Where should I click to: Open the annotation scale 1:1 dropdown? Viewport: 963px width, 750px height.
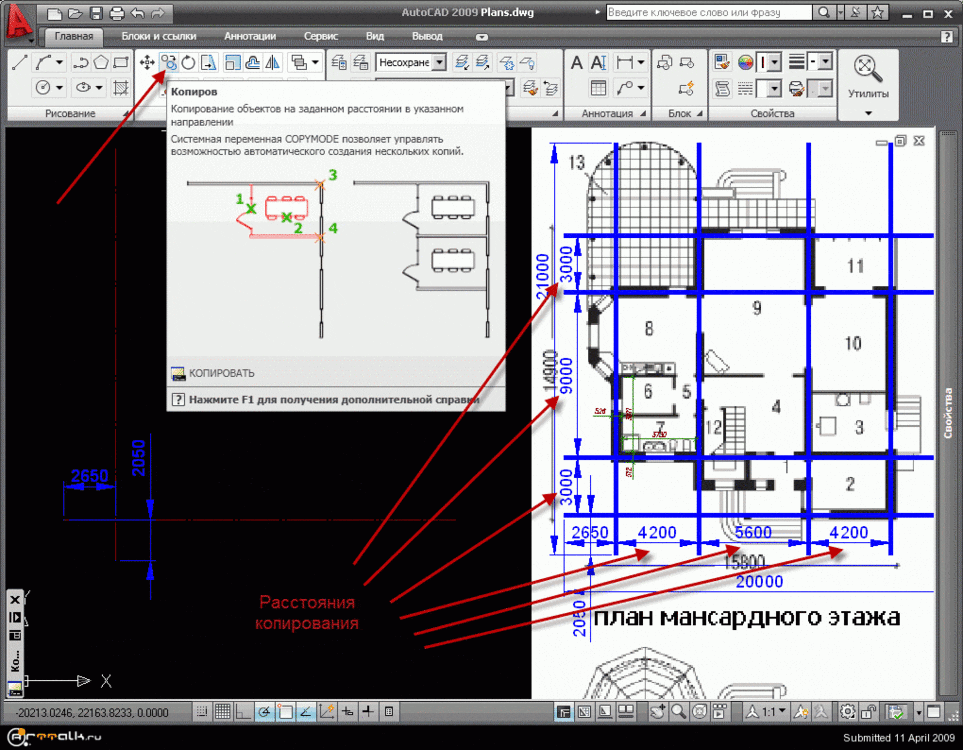(x=770, y=712)
